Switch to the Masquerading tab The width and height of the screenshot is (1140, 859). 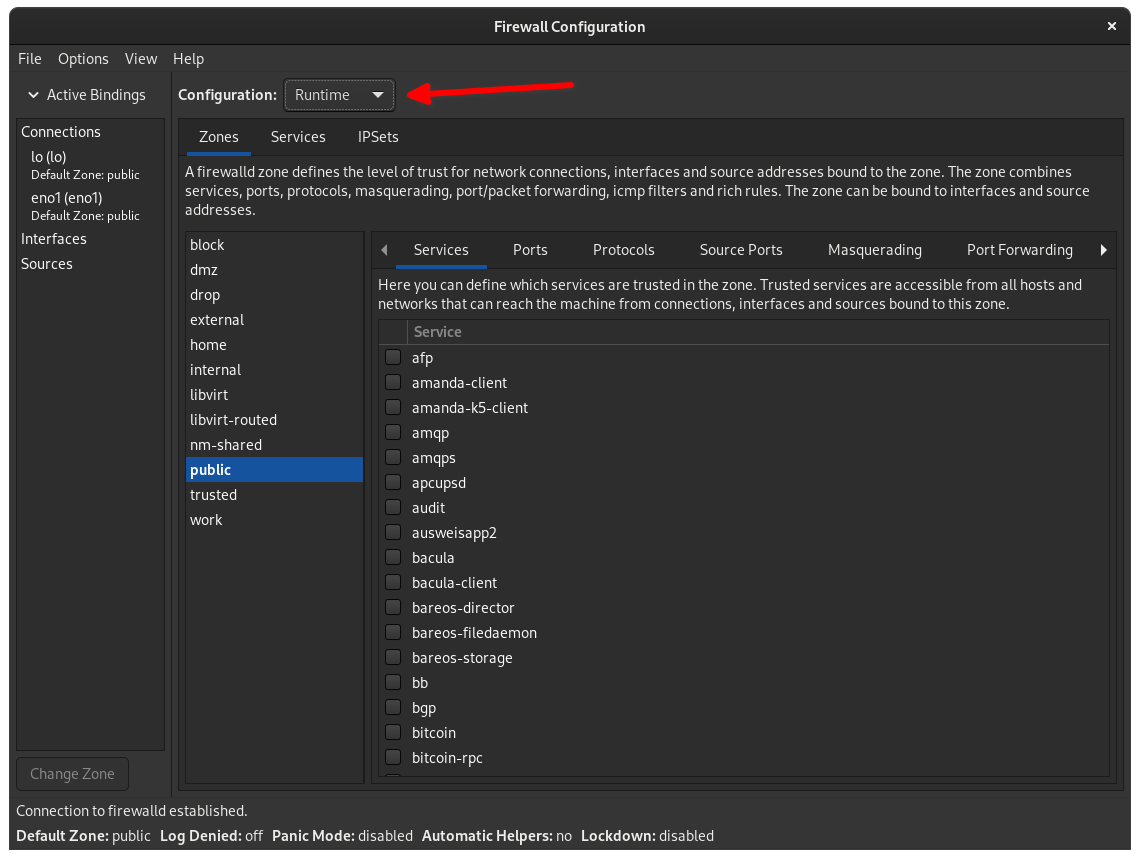coord(874,250)
